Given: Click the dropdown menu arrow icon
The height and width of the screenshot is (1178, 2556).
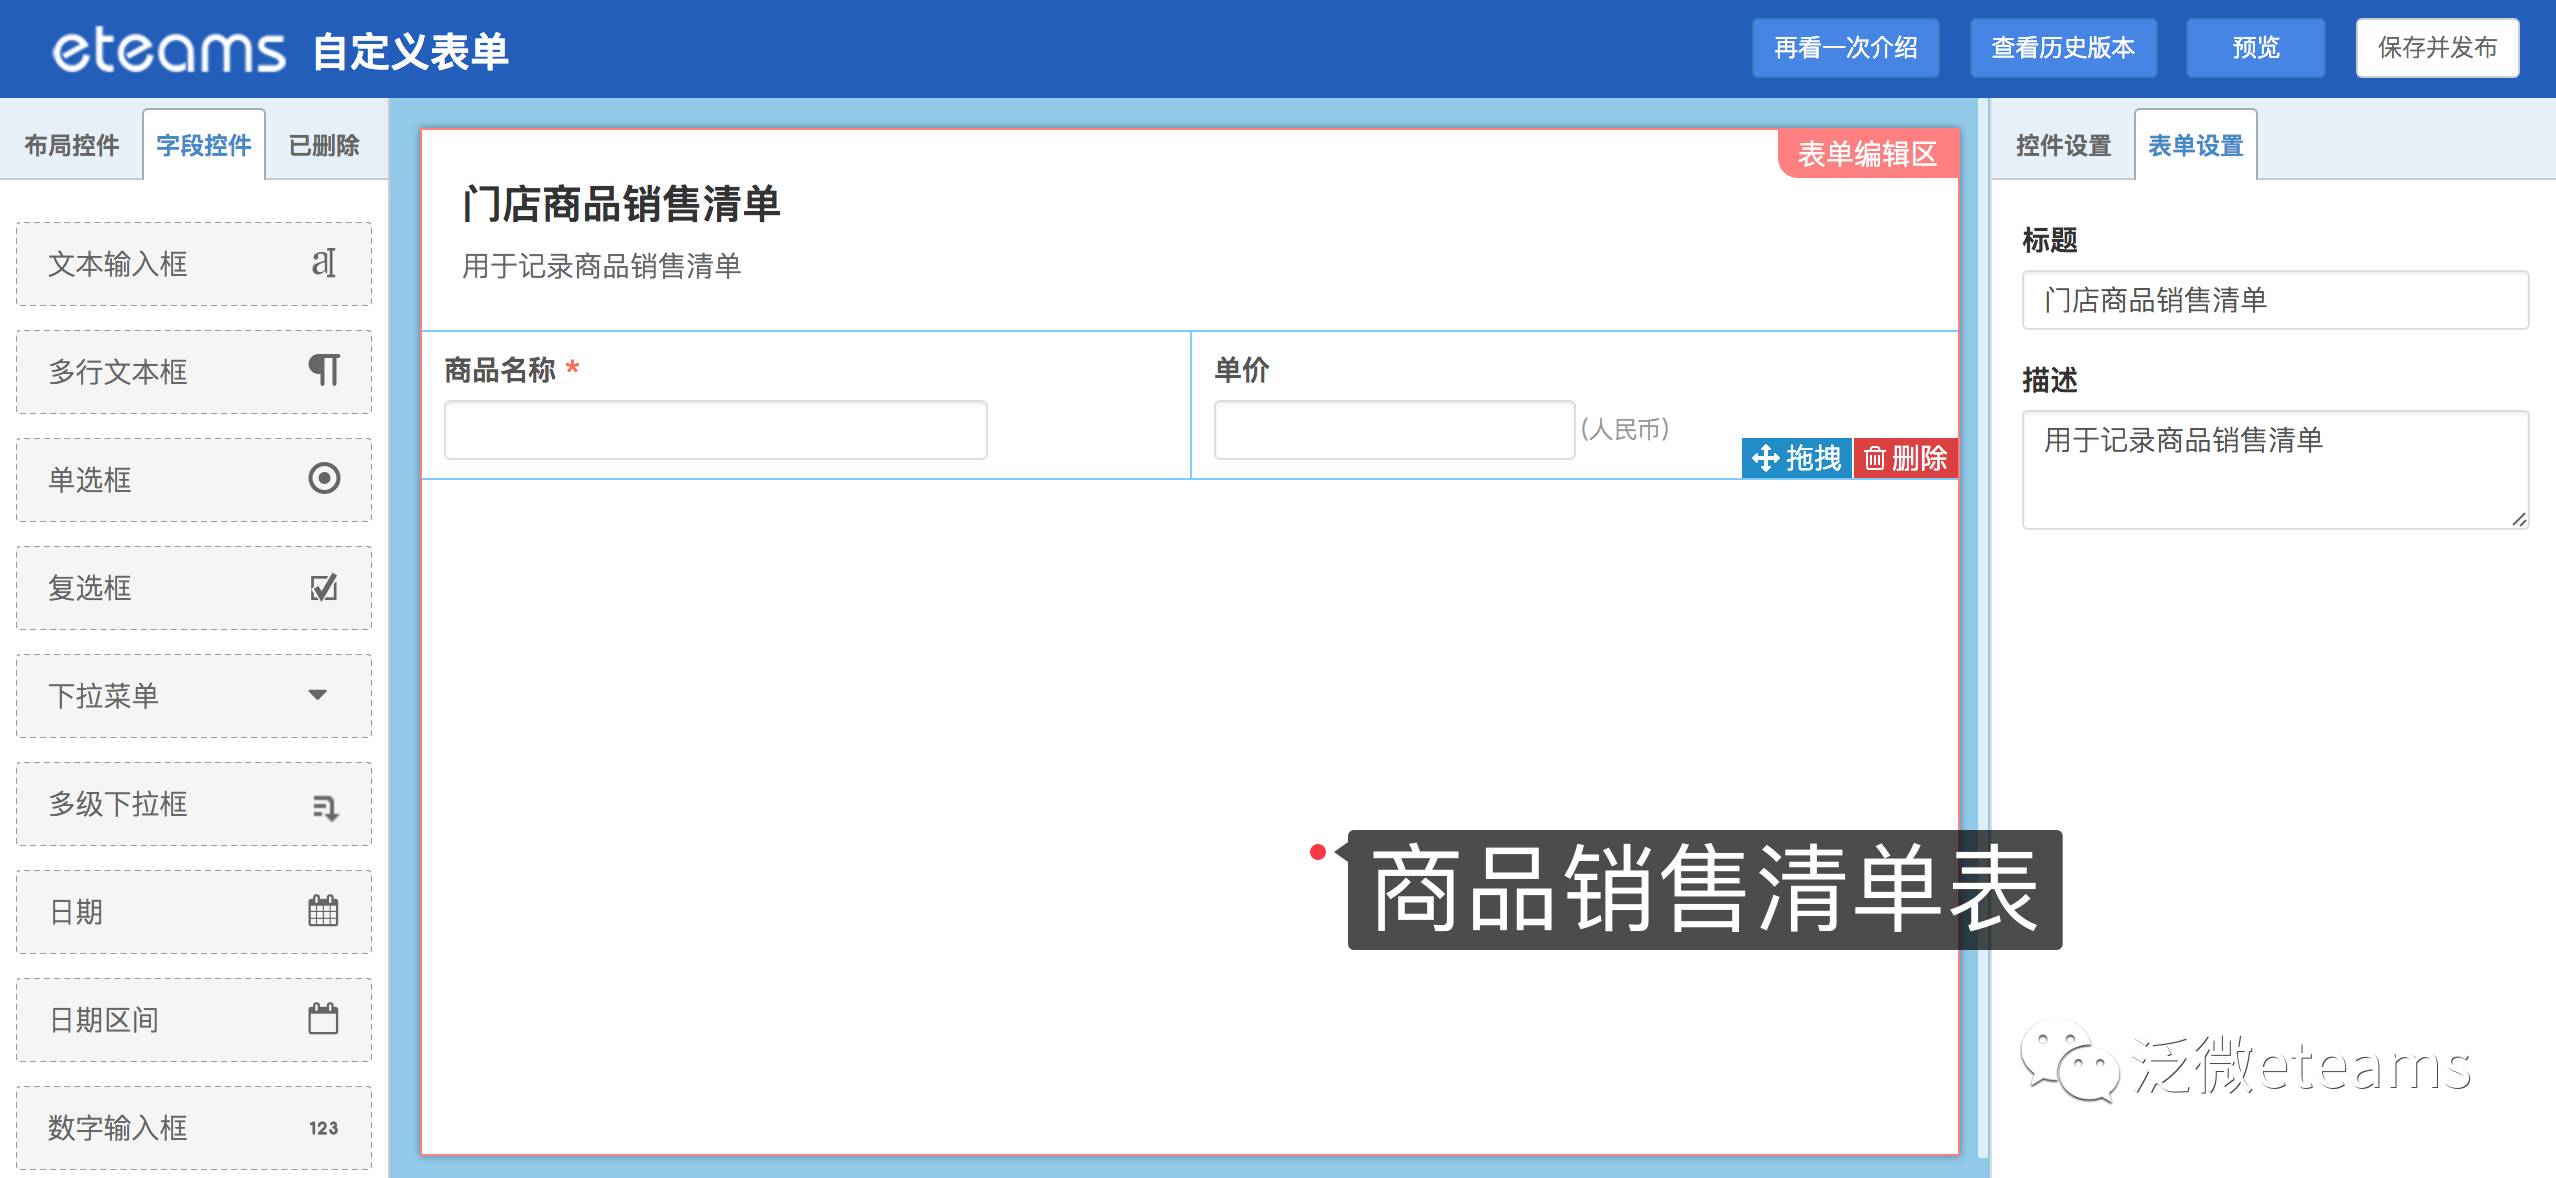Looking at the screenshot, I should 318,695.
